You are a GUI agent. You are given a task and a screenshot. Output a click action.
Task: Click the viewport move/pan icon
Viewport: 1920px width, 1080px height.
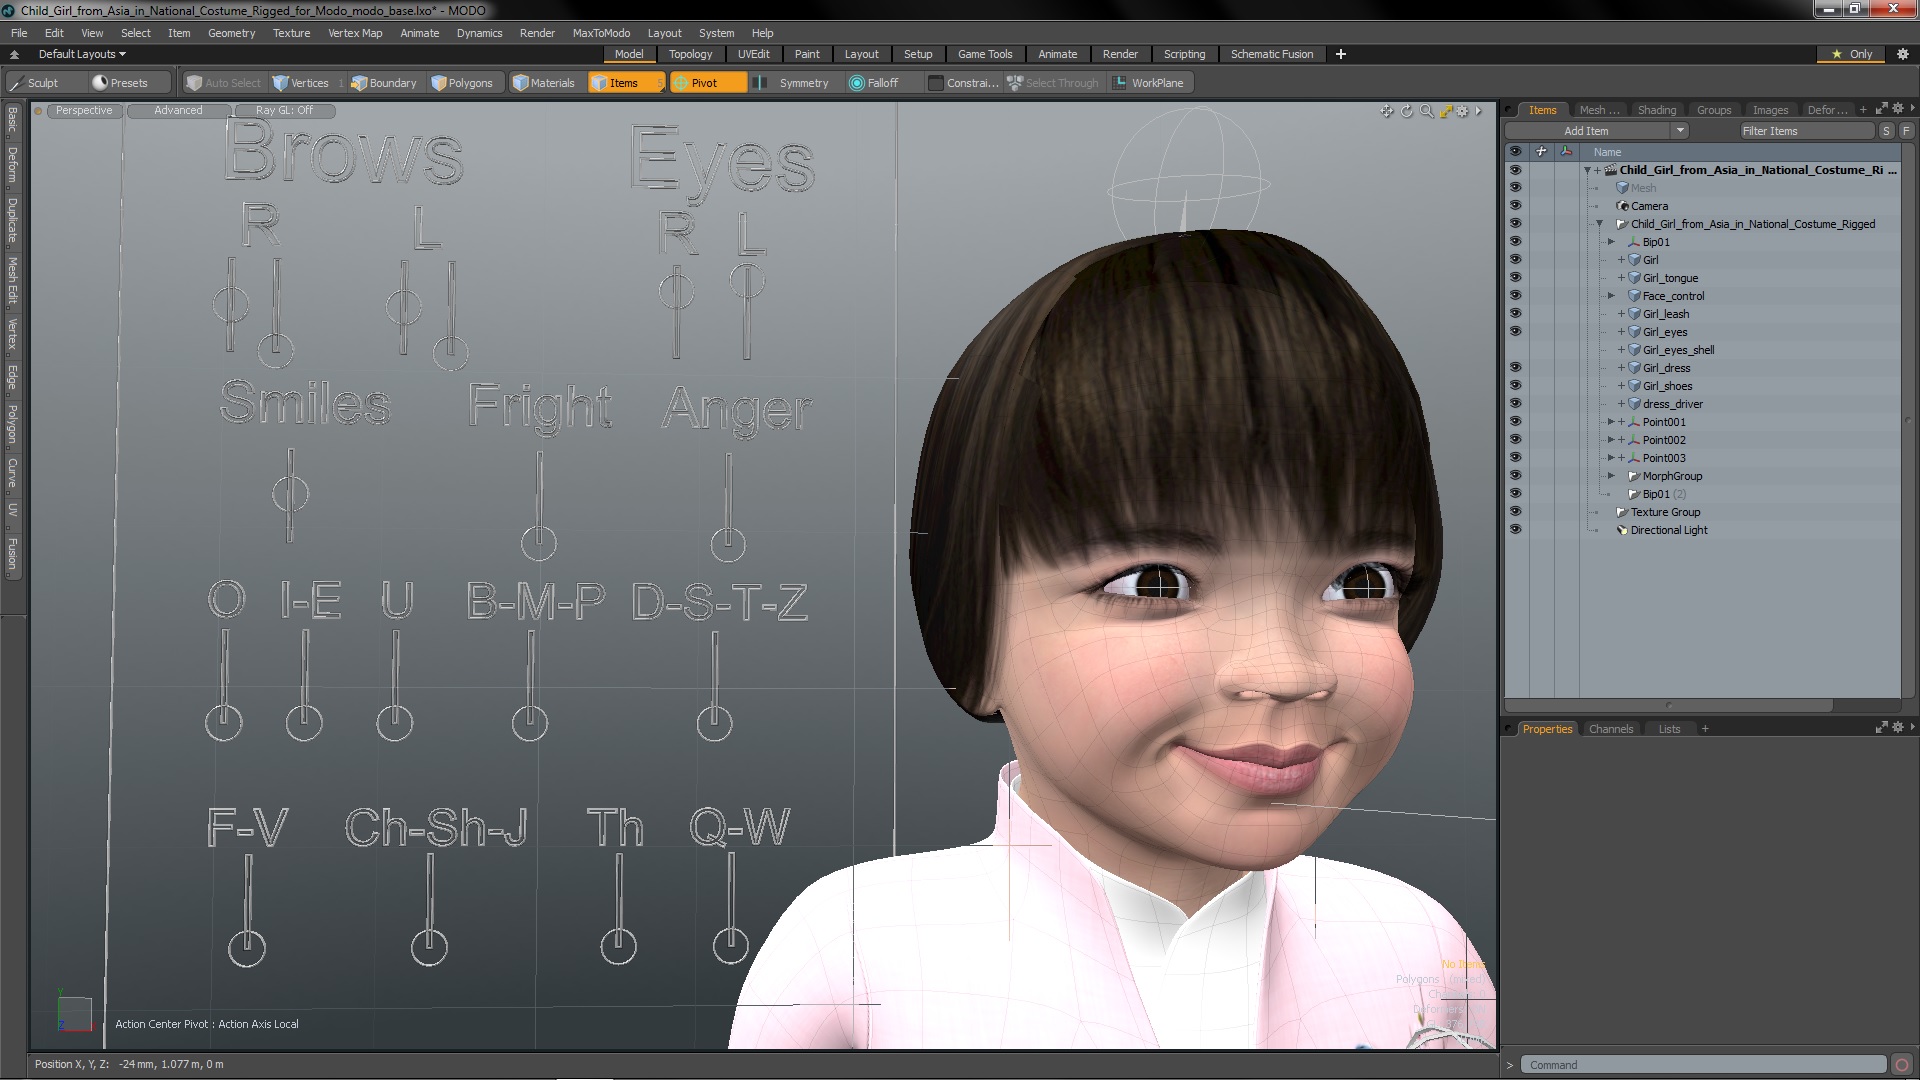click(x=1387, y=111)
